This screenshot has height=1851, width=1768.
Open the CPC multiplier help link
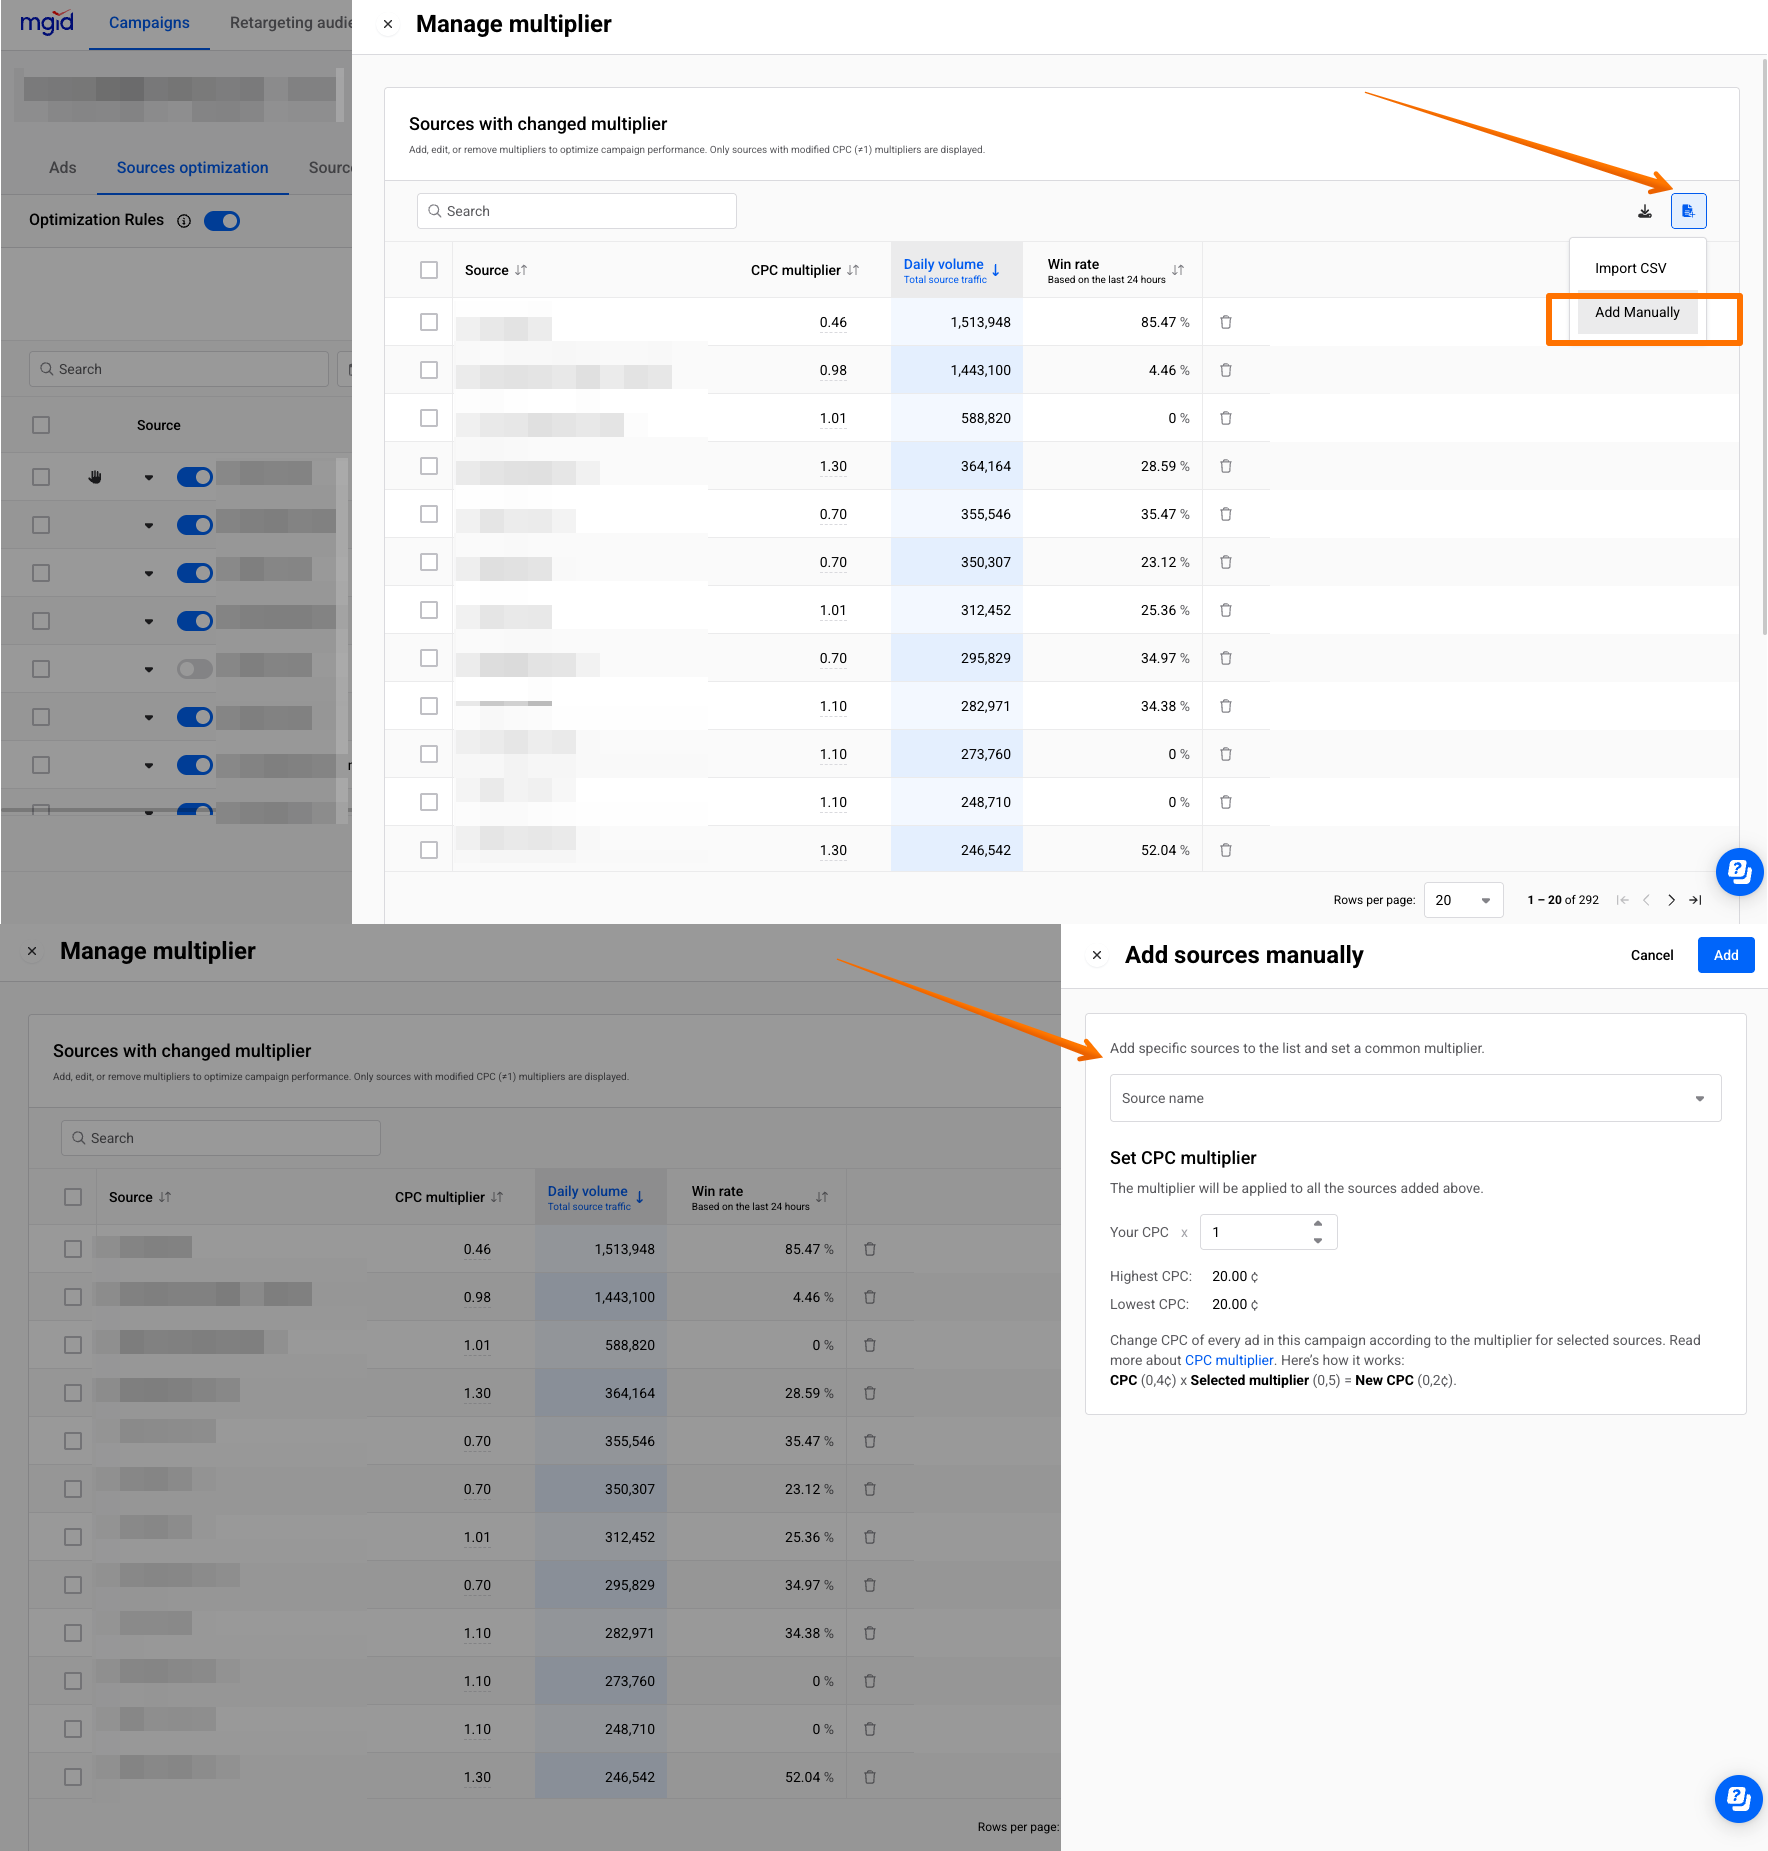point(1229,1360)
